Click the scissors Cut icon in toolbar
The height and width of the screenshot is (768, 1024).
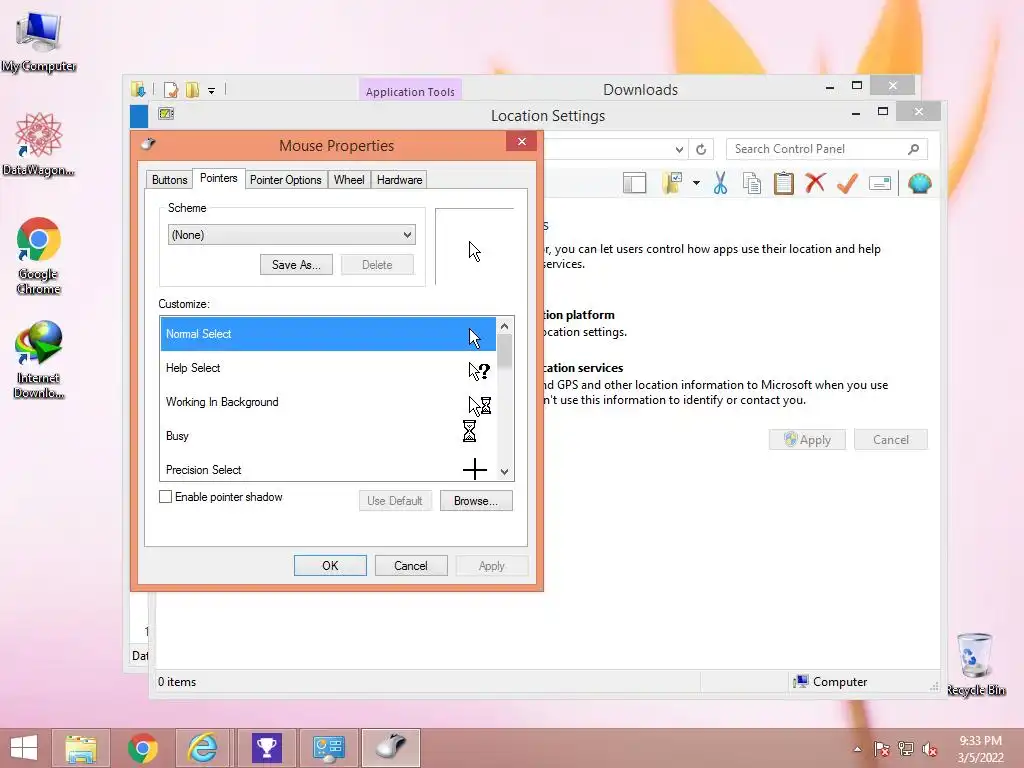coord(720,184)
